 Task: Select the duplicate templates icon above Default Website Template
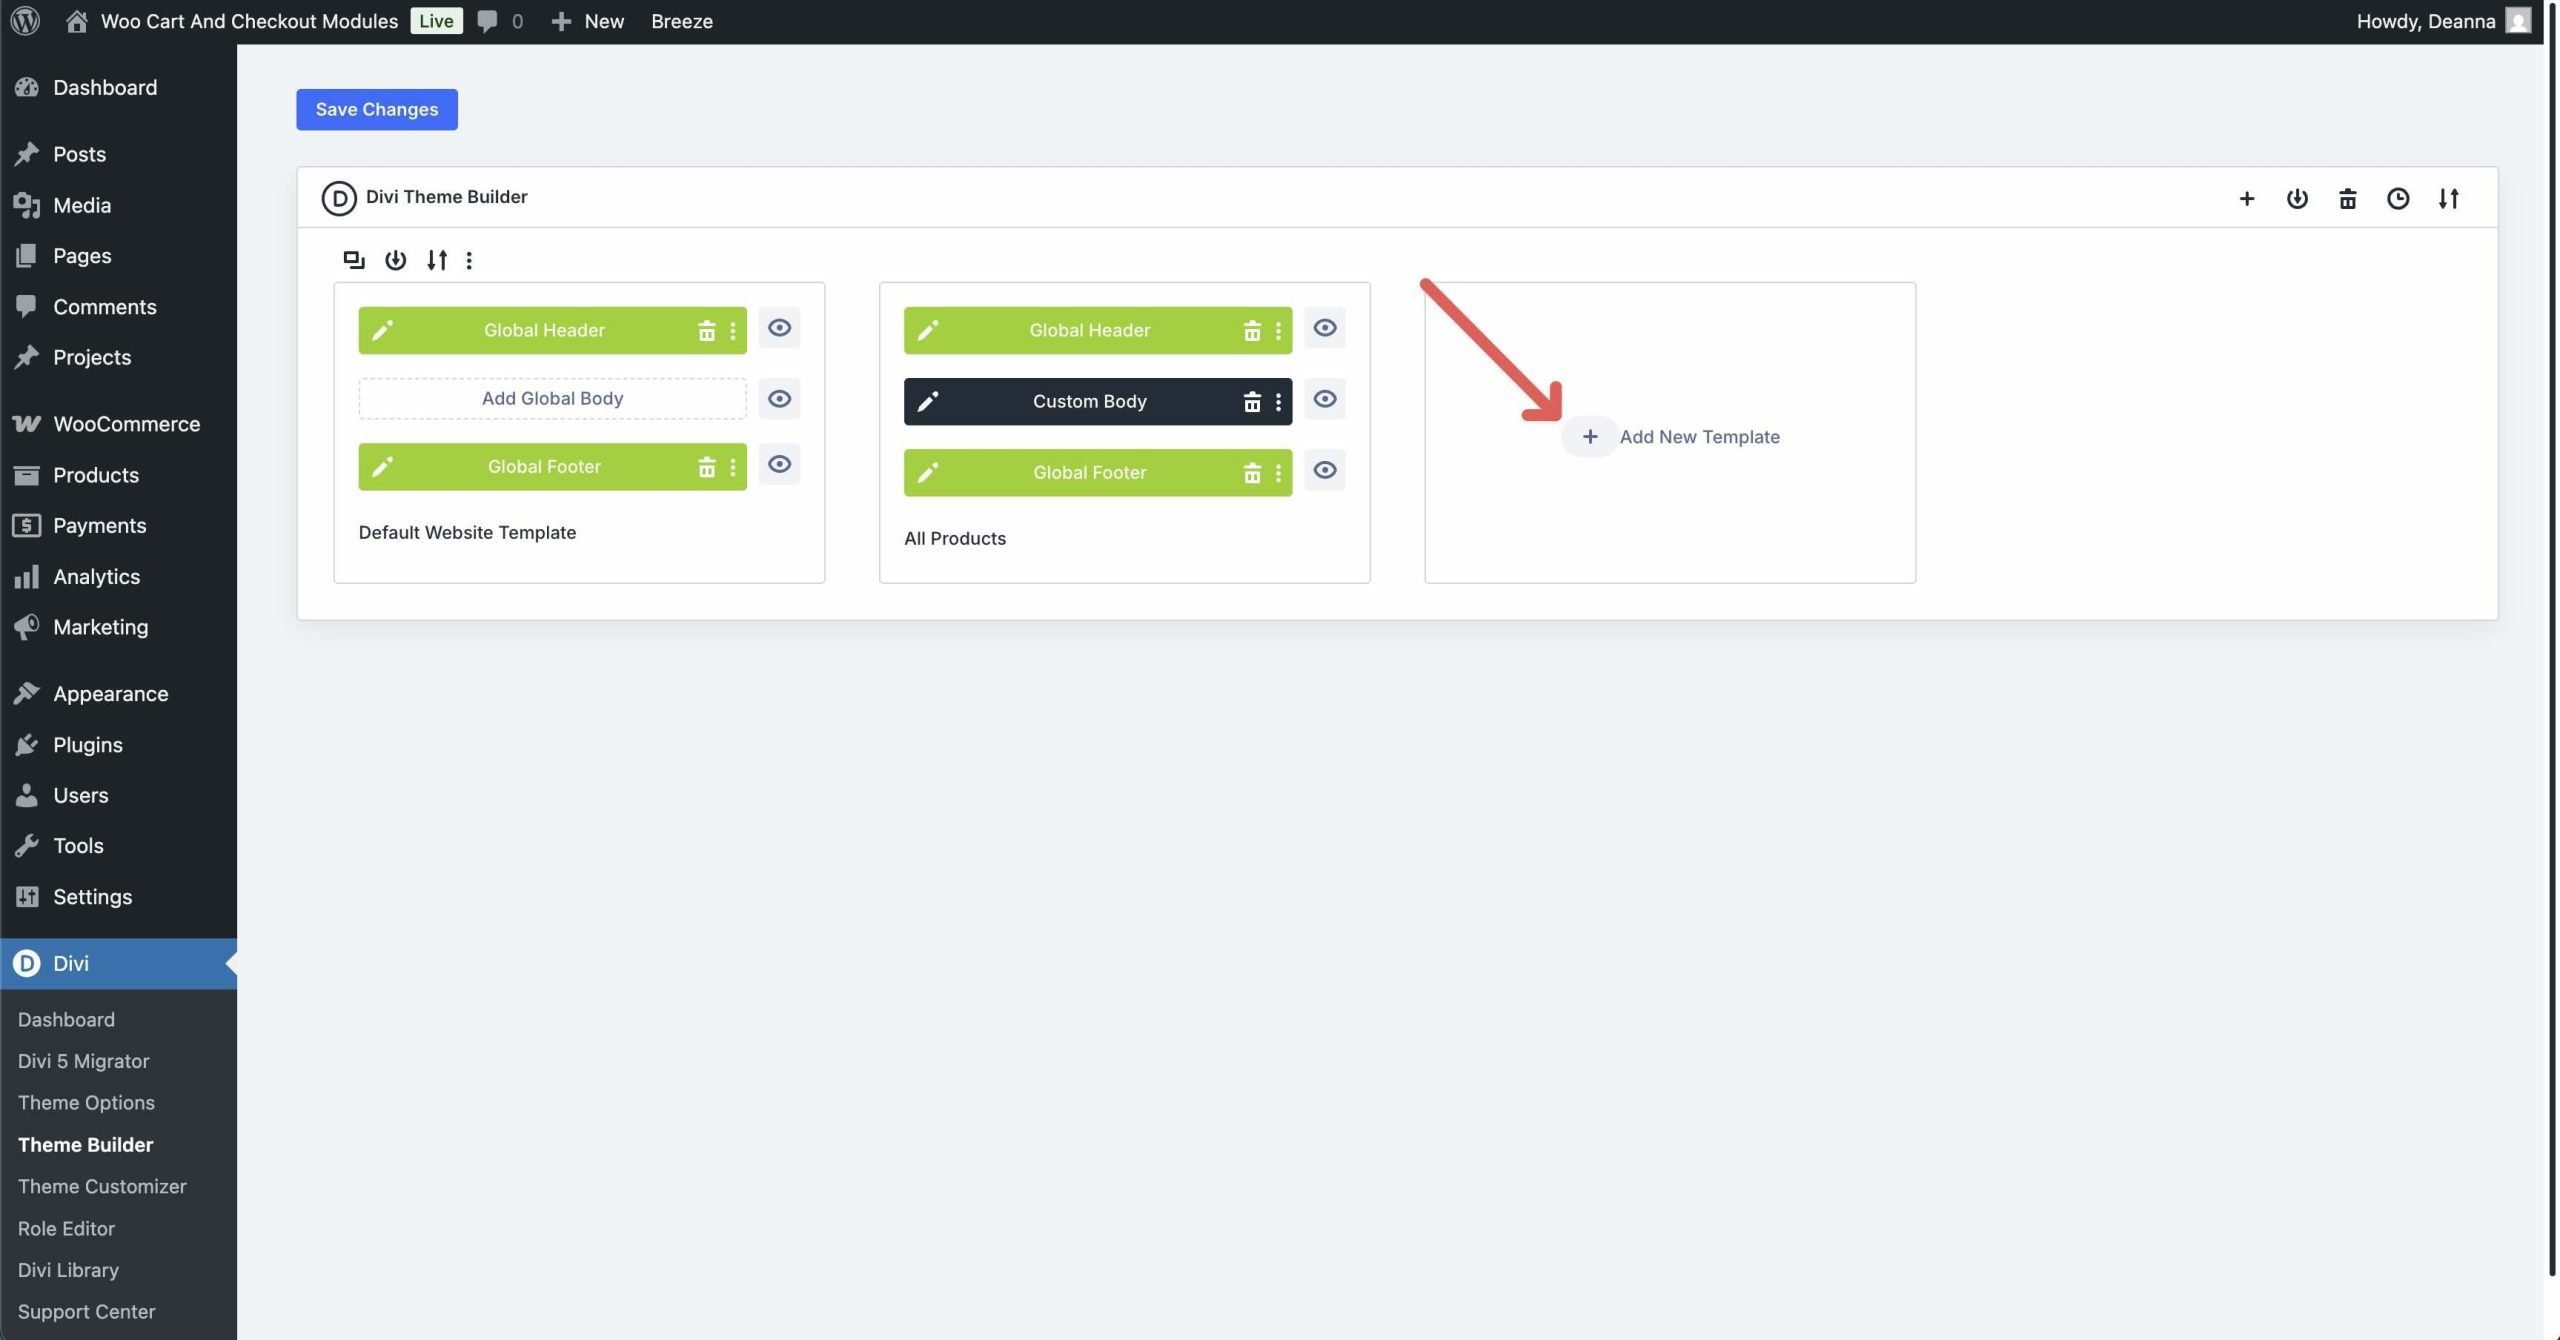point(352,260)
